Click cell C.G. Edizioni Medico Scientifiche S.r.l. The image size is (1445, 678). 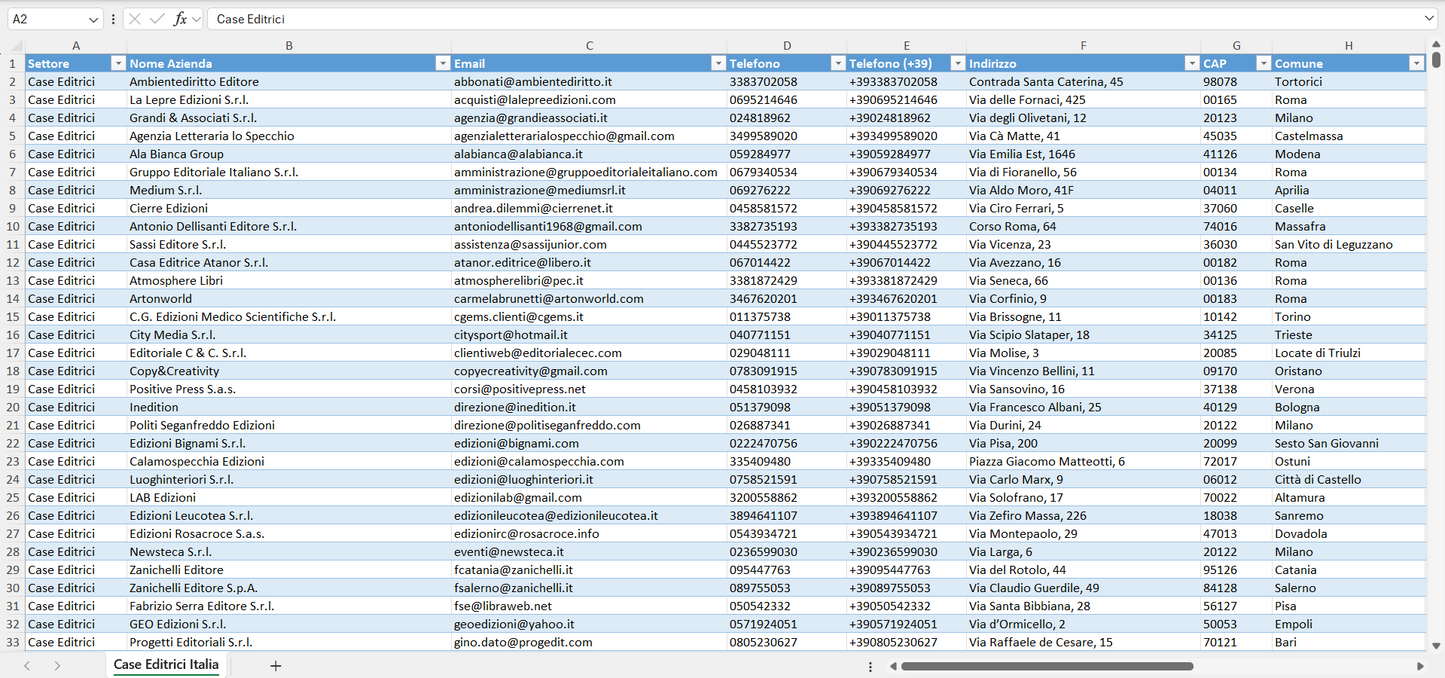coord(289,316)
